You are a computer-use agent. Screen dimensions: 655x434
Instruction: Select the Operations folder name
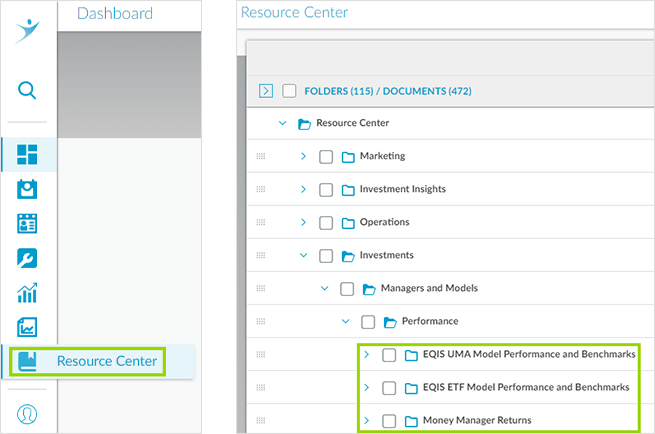coord(384,222)
